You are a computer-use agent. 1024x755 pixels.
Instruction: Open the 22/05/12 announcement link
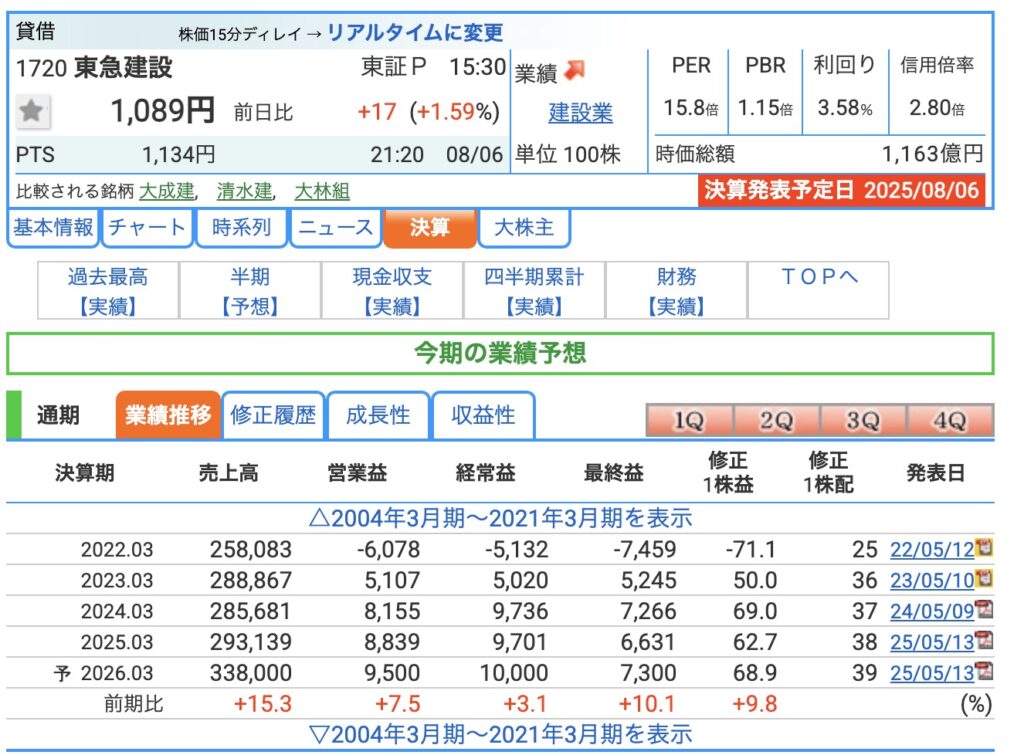tap(932, 549)
